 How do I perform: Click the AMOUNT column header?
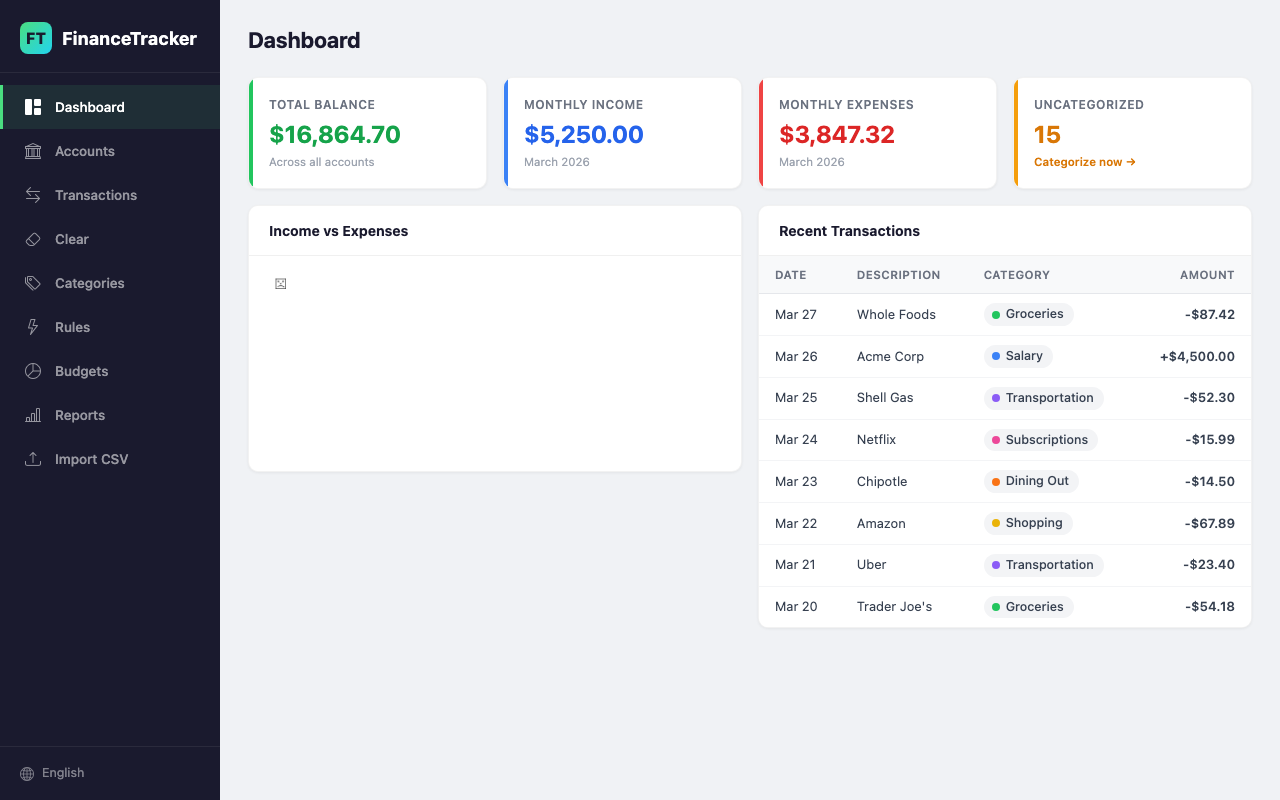pos(1207,275)
